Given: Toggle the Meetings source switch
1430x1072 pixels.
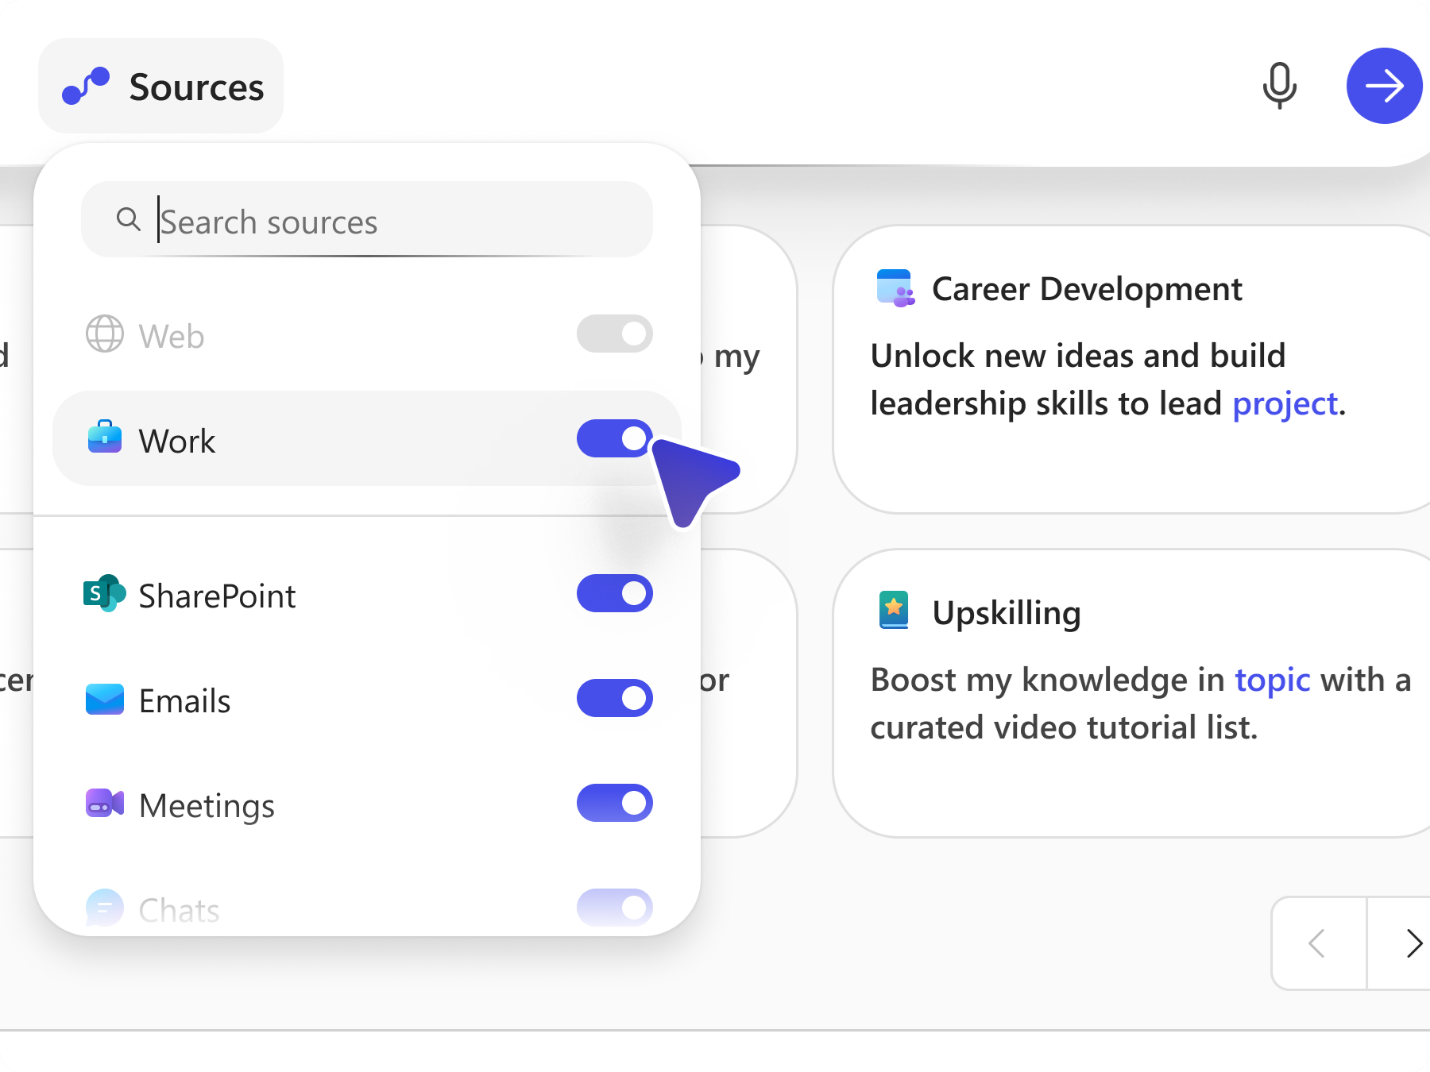Looking at the screenshot, I should click(614, 803).
